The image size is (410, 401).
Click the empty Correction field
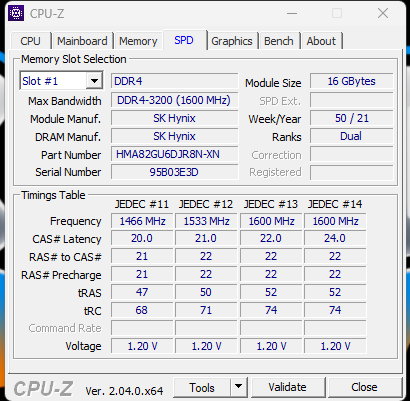[351, 154]
